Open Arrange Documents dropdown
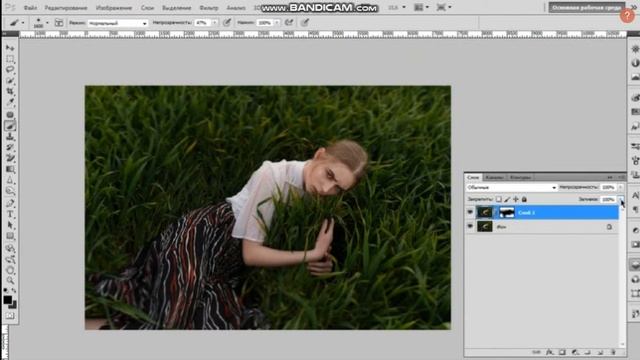The image size is (640, 360). [x=421, y=7]
